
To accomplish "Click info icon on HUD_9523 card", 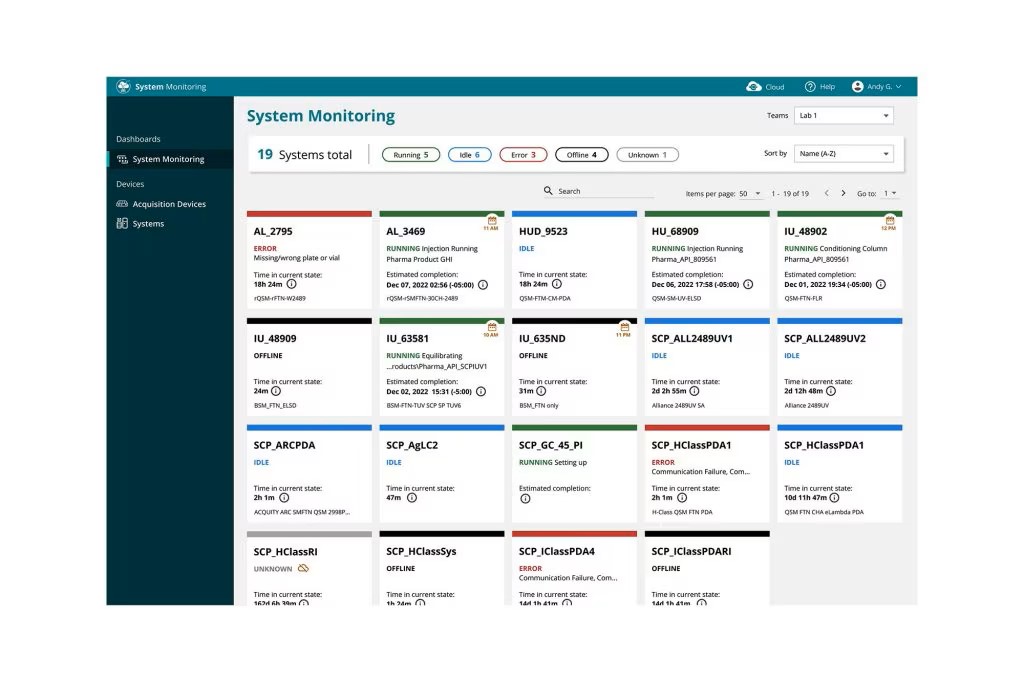I will pos(556,284).
